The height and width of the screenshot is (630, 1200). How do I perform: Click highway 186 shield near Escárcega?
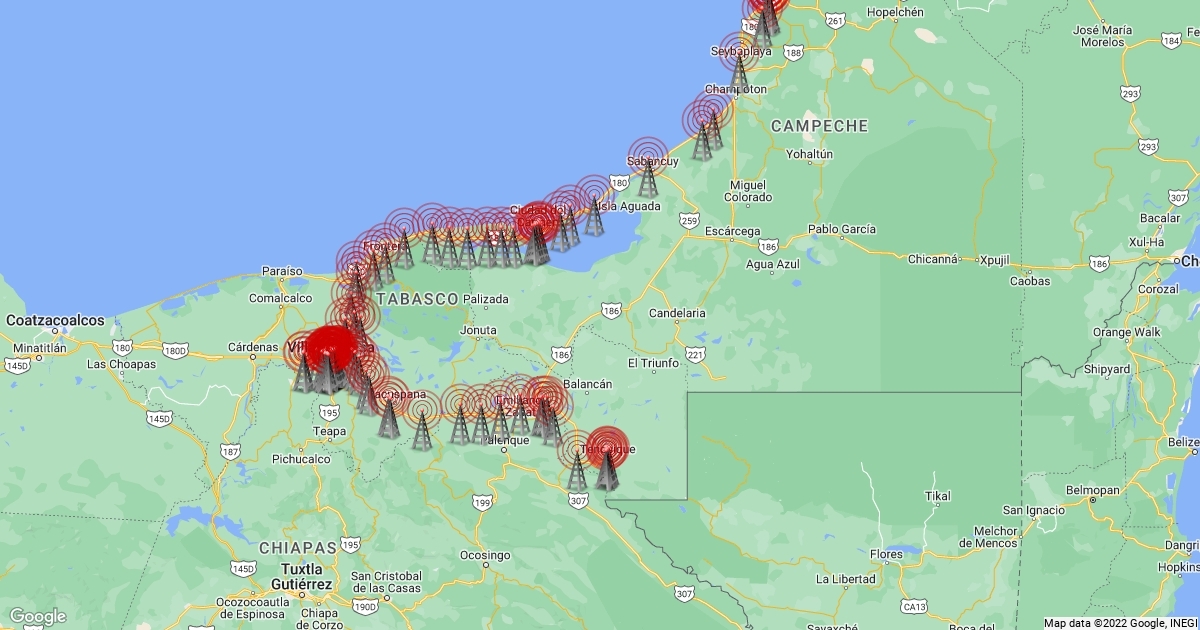(767, 245)
